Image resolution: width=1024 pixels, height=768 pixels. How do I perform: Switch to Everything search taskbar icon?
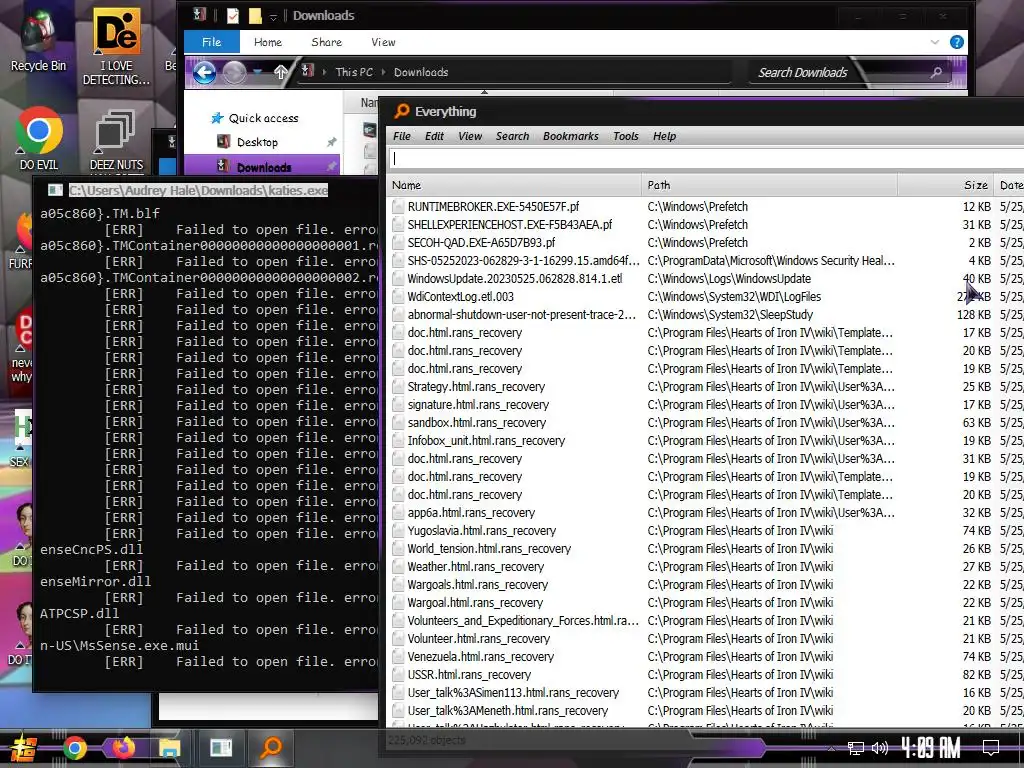coord(272,748)
